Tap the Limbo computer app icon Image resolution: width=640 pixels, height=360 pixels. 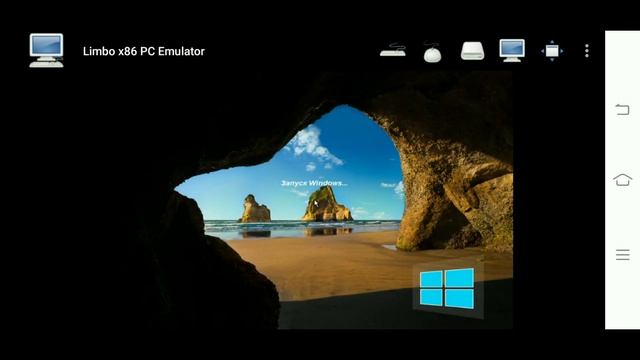(47, 50)
